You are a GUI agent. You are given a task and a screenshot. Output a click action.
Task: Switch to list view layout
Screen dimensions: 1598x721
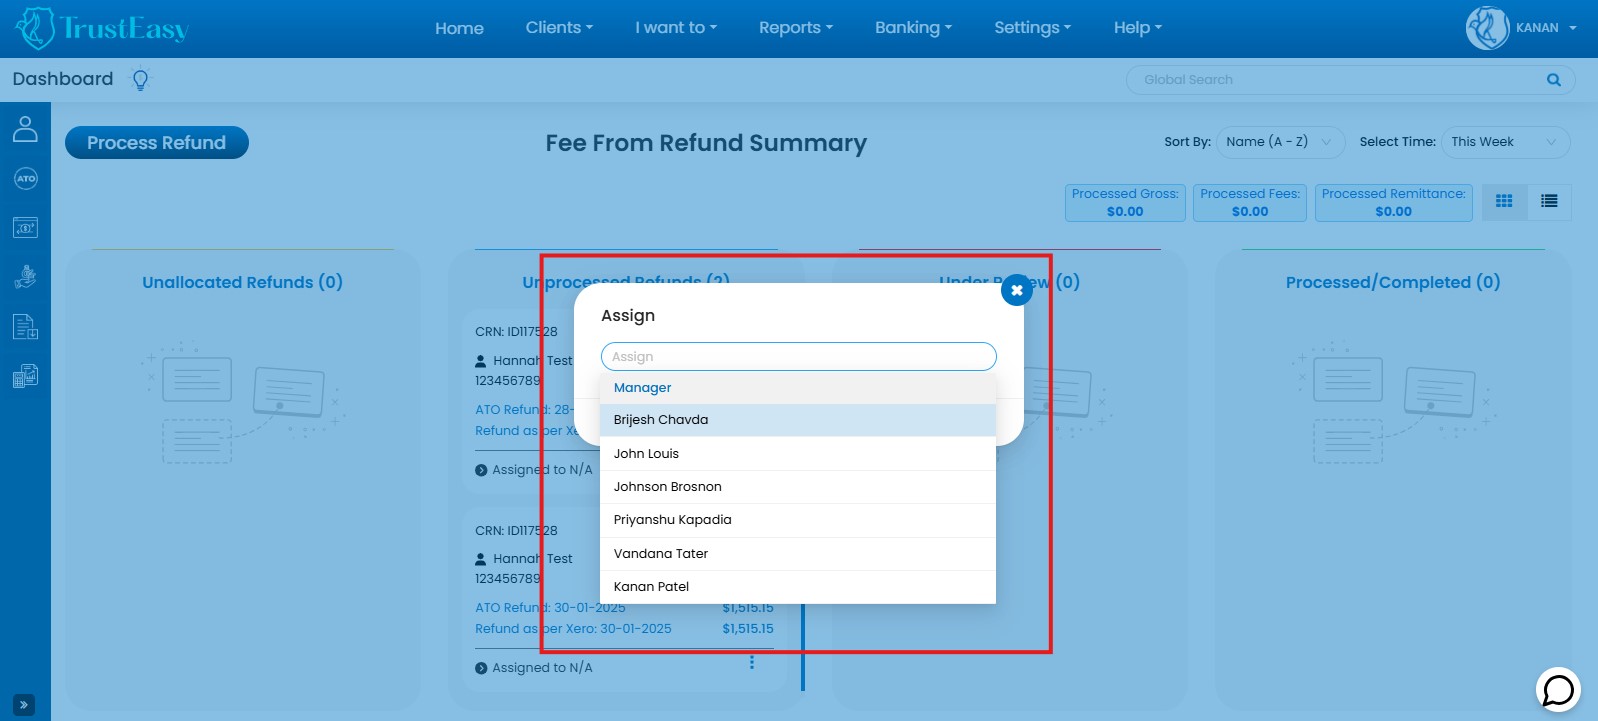(1549, 201)
